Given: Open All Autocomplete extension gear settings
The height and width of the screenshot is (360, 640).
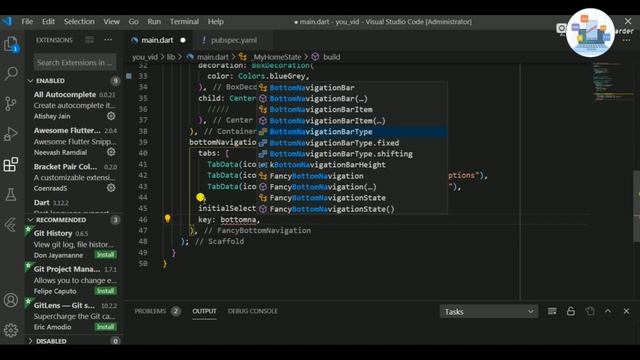Looking at the screenshot, I should 111,116.
